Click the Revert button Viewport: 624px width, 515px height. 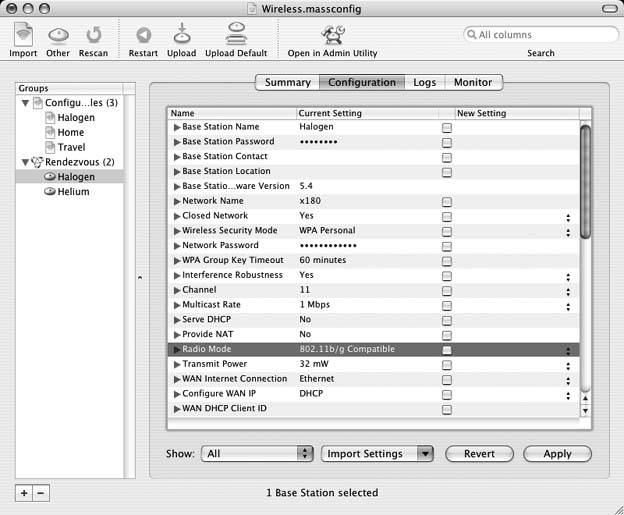(479, 453)
